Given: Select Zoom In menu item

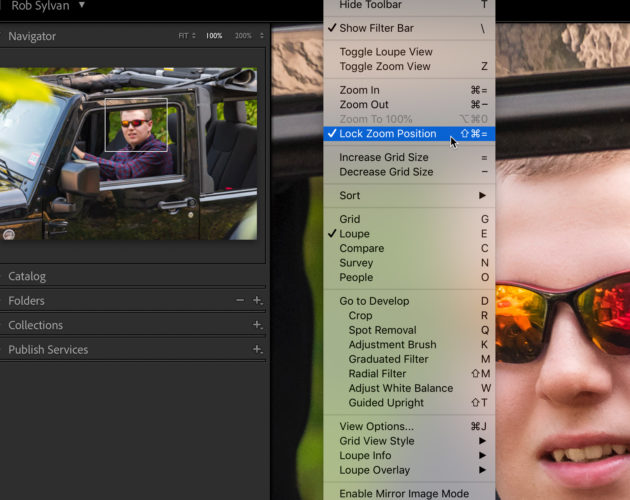Looking at the screenshot, I should (409, 90).
